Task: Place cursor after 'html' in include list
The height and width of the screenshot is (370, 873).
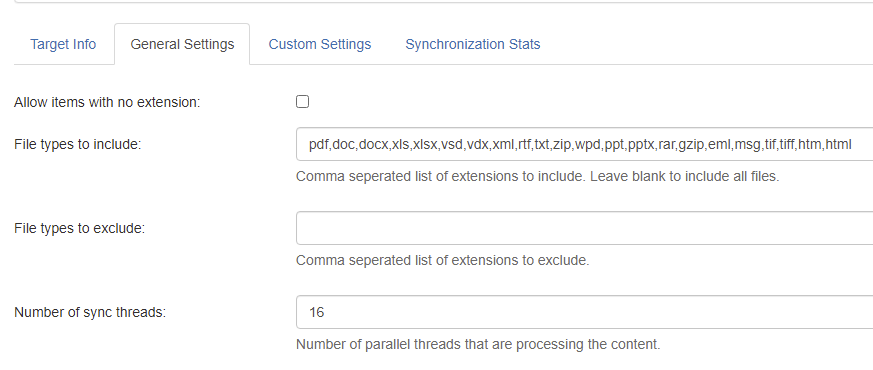Action: click(852, 145)
